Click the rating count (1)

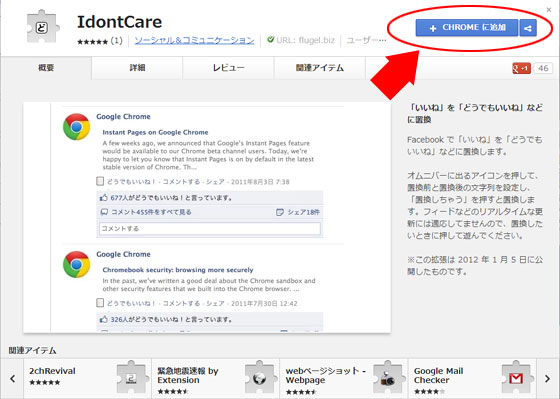point(116,41)
